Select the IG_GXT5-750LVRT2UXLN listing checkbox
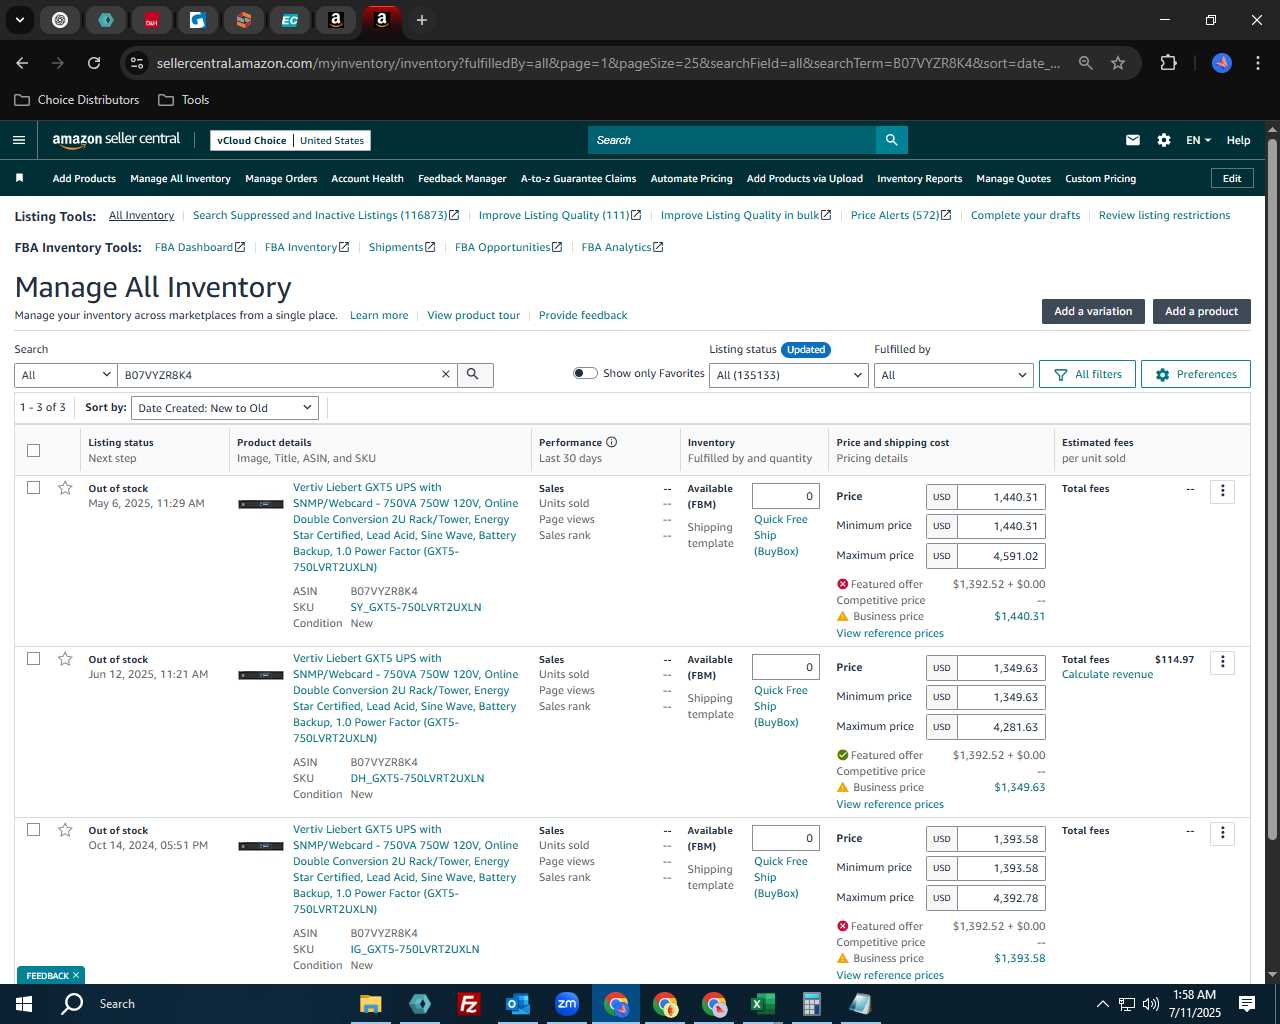The width and height of the screenshot is (1280, 1024). click(x=33, y=830)
